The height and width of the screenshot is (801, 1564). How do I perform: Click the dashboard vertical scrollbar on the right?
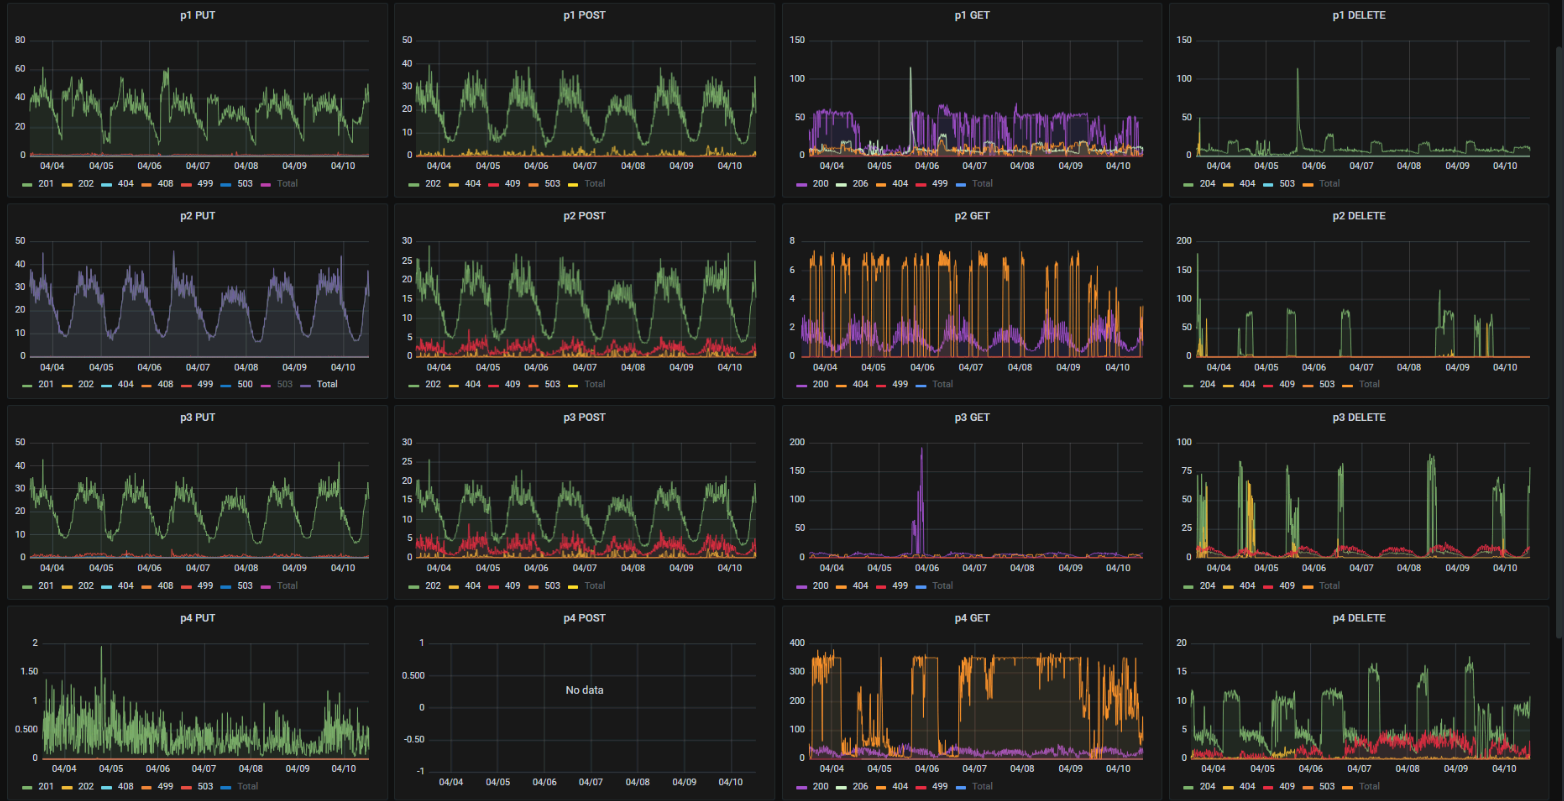point(1558,340)
